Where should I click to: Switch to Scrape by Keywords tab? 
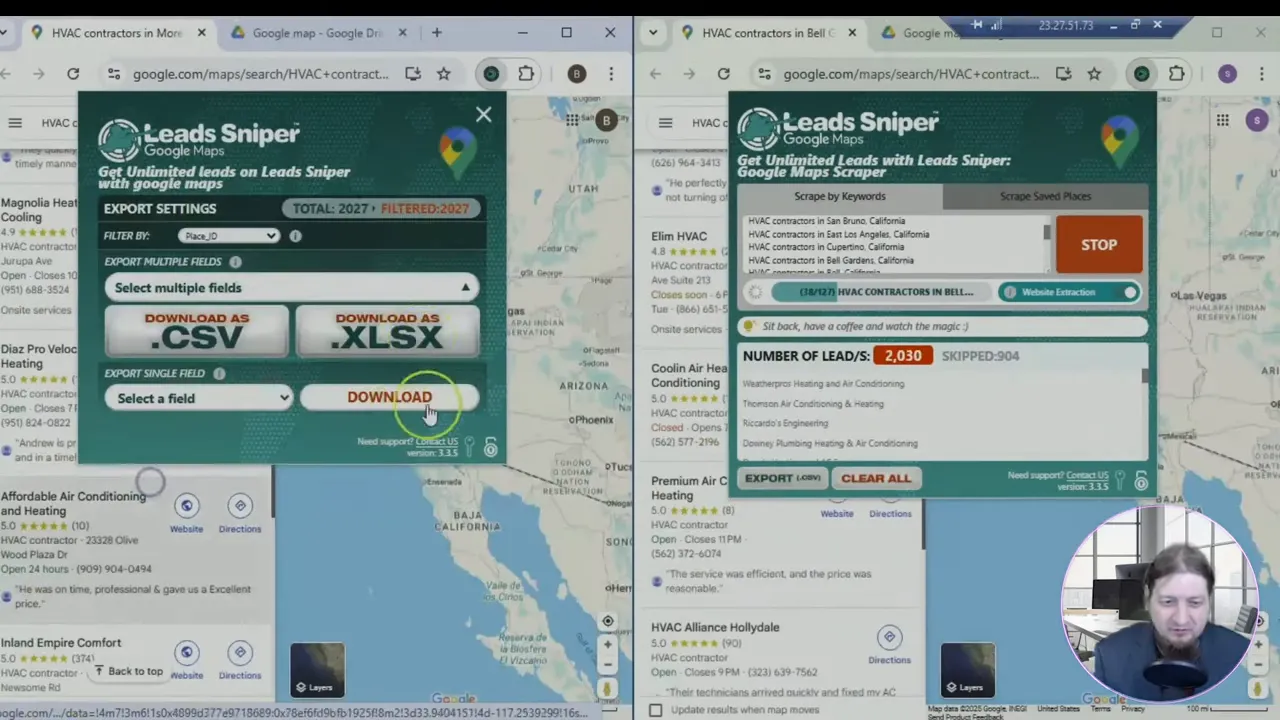[x=839, y=196]
